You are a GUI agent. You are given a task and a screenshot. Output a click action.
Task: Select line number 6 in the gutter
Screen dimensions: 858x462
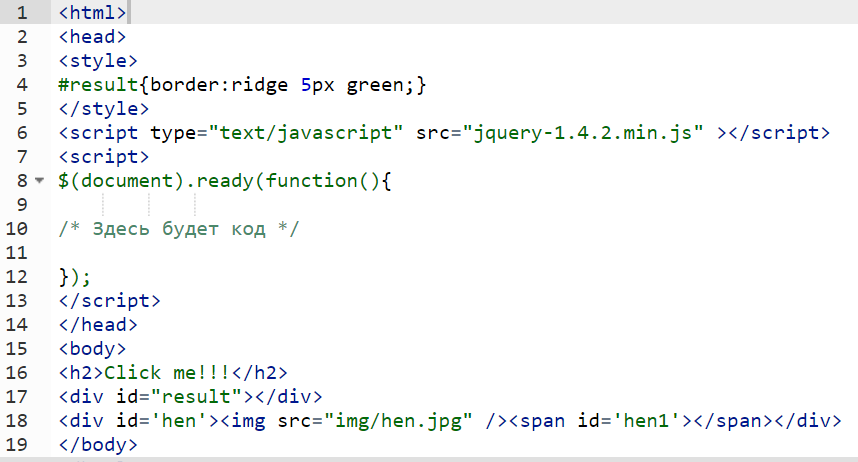click(22, 133)
